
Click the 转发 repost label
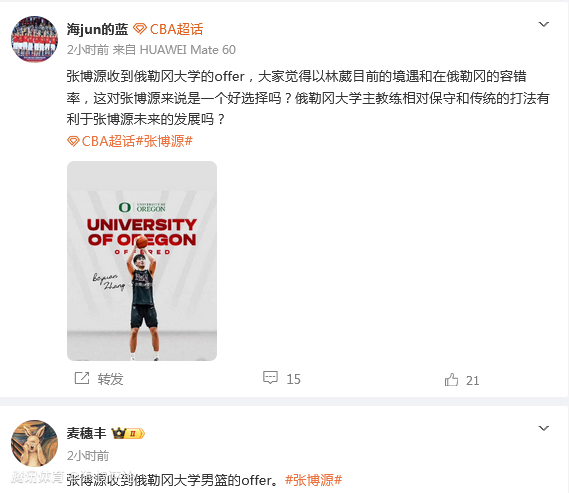coord(110,379)
